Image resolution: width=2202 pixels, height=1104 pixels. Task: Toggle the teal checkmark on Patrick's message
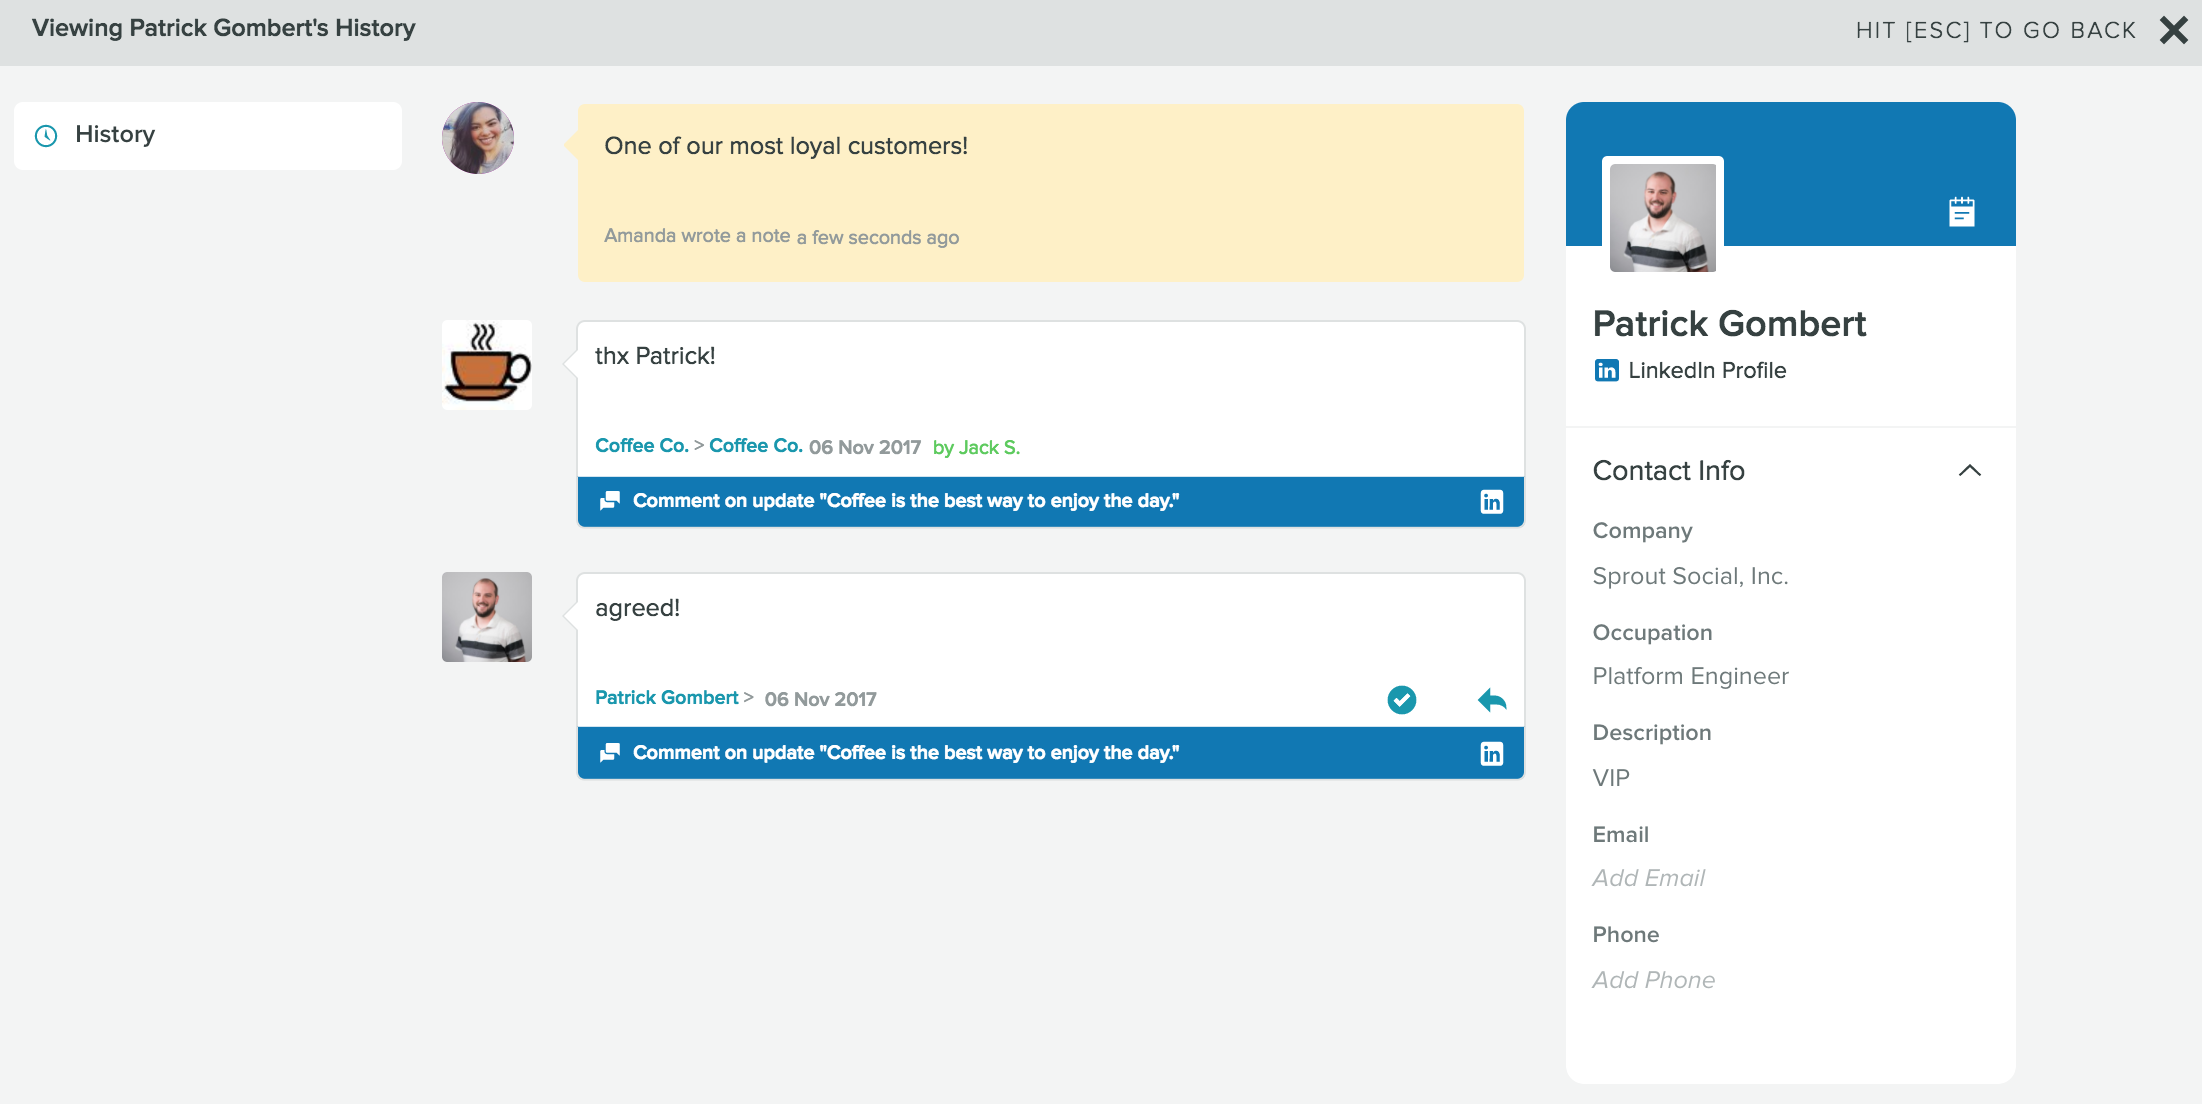1402,699
